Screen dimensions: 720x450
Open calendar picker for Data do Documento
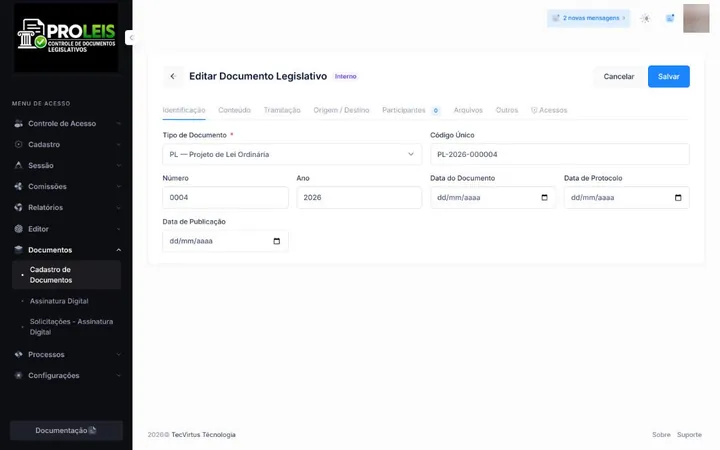click(x=545, y=197)
